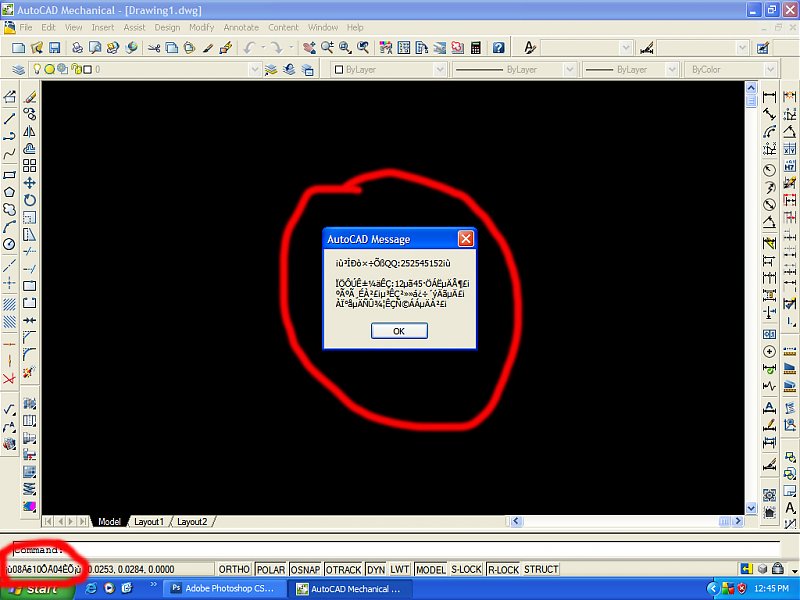Open the ByLayer linetype dropdown
The image size is (800, 600).
pos(569,69)
